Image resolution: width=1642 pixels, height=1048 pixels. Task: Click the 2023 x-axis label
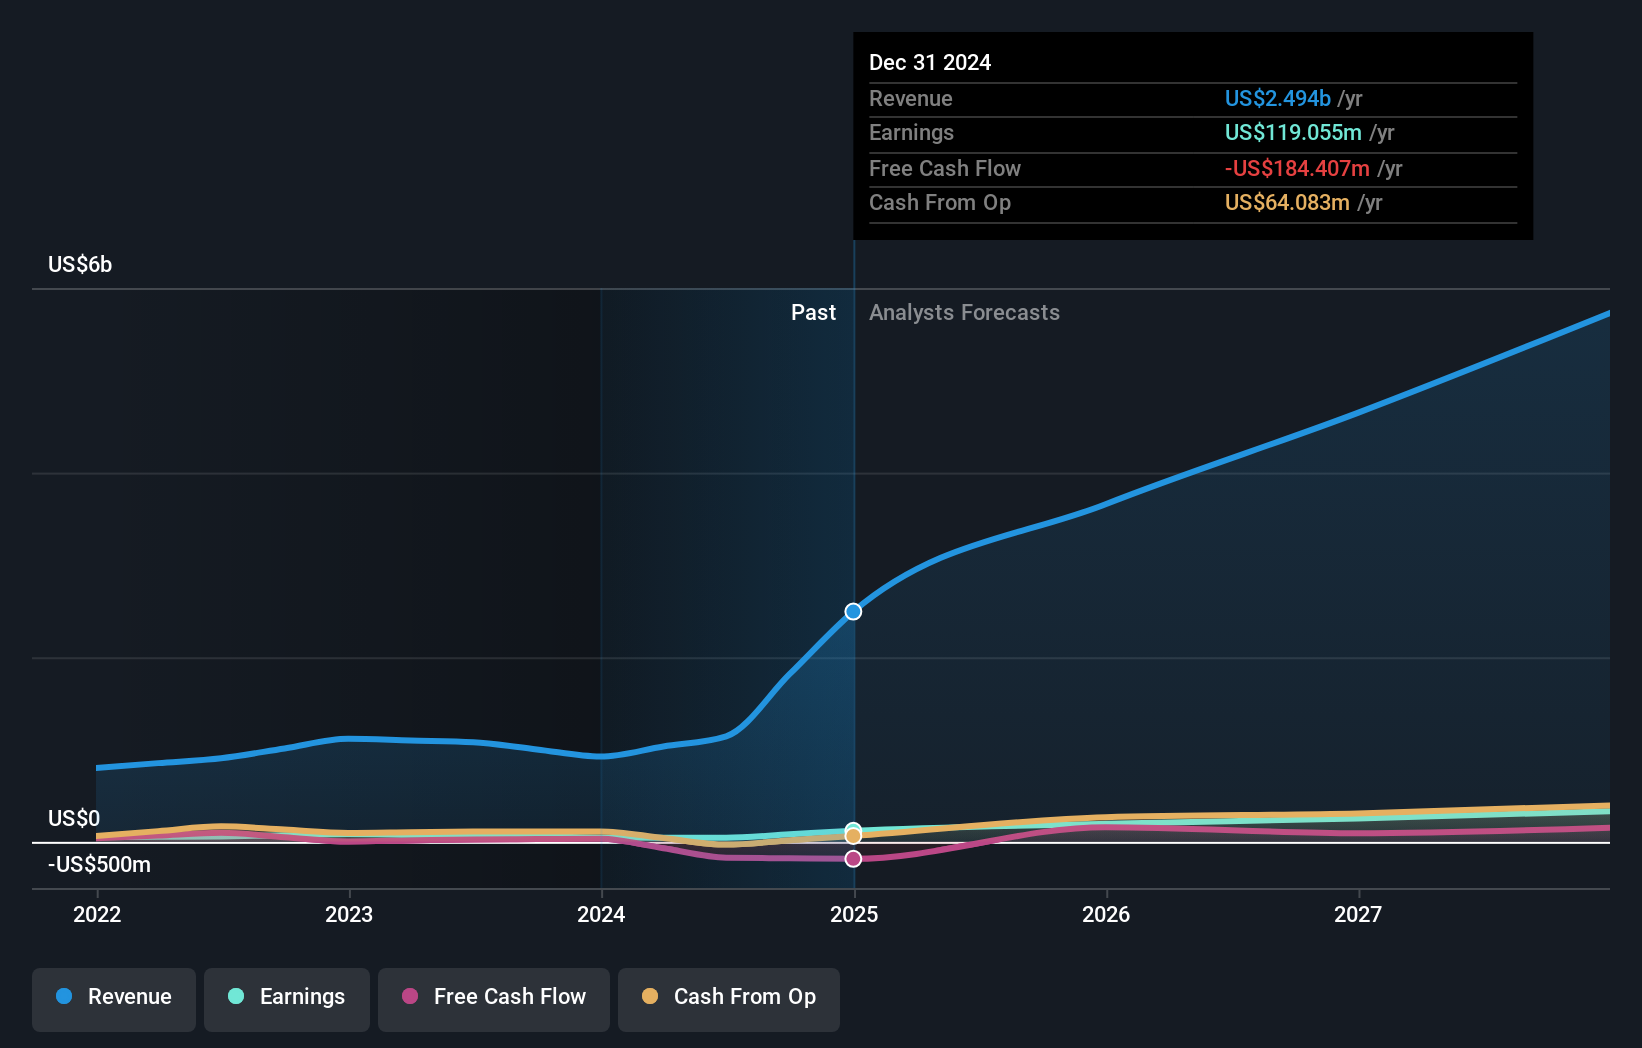(349, 914)
